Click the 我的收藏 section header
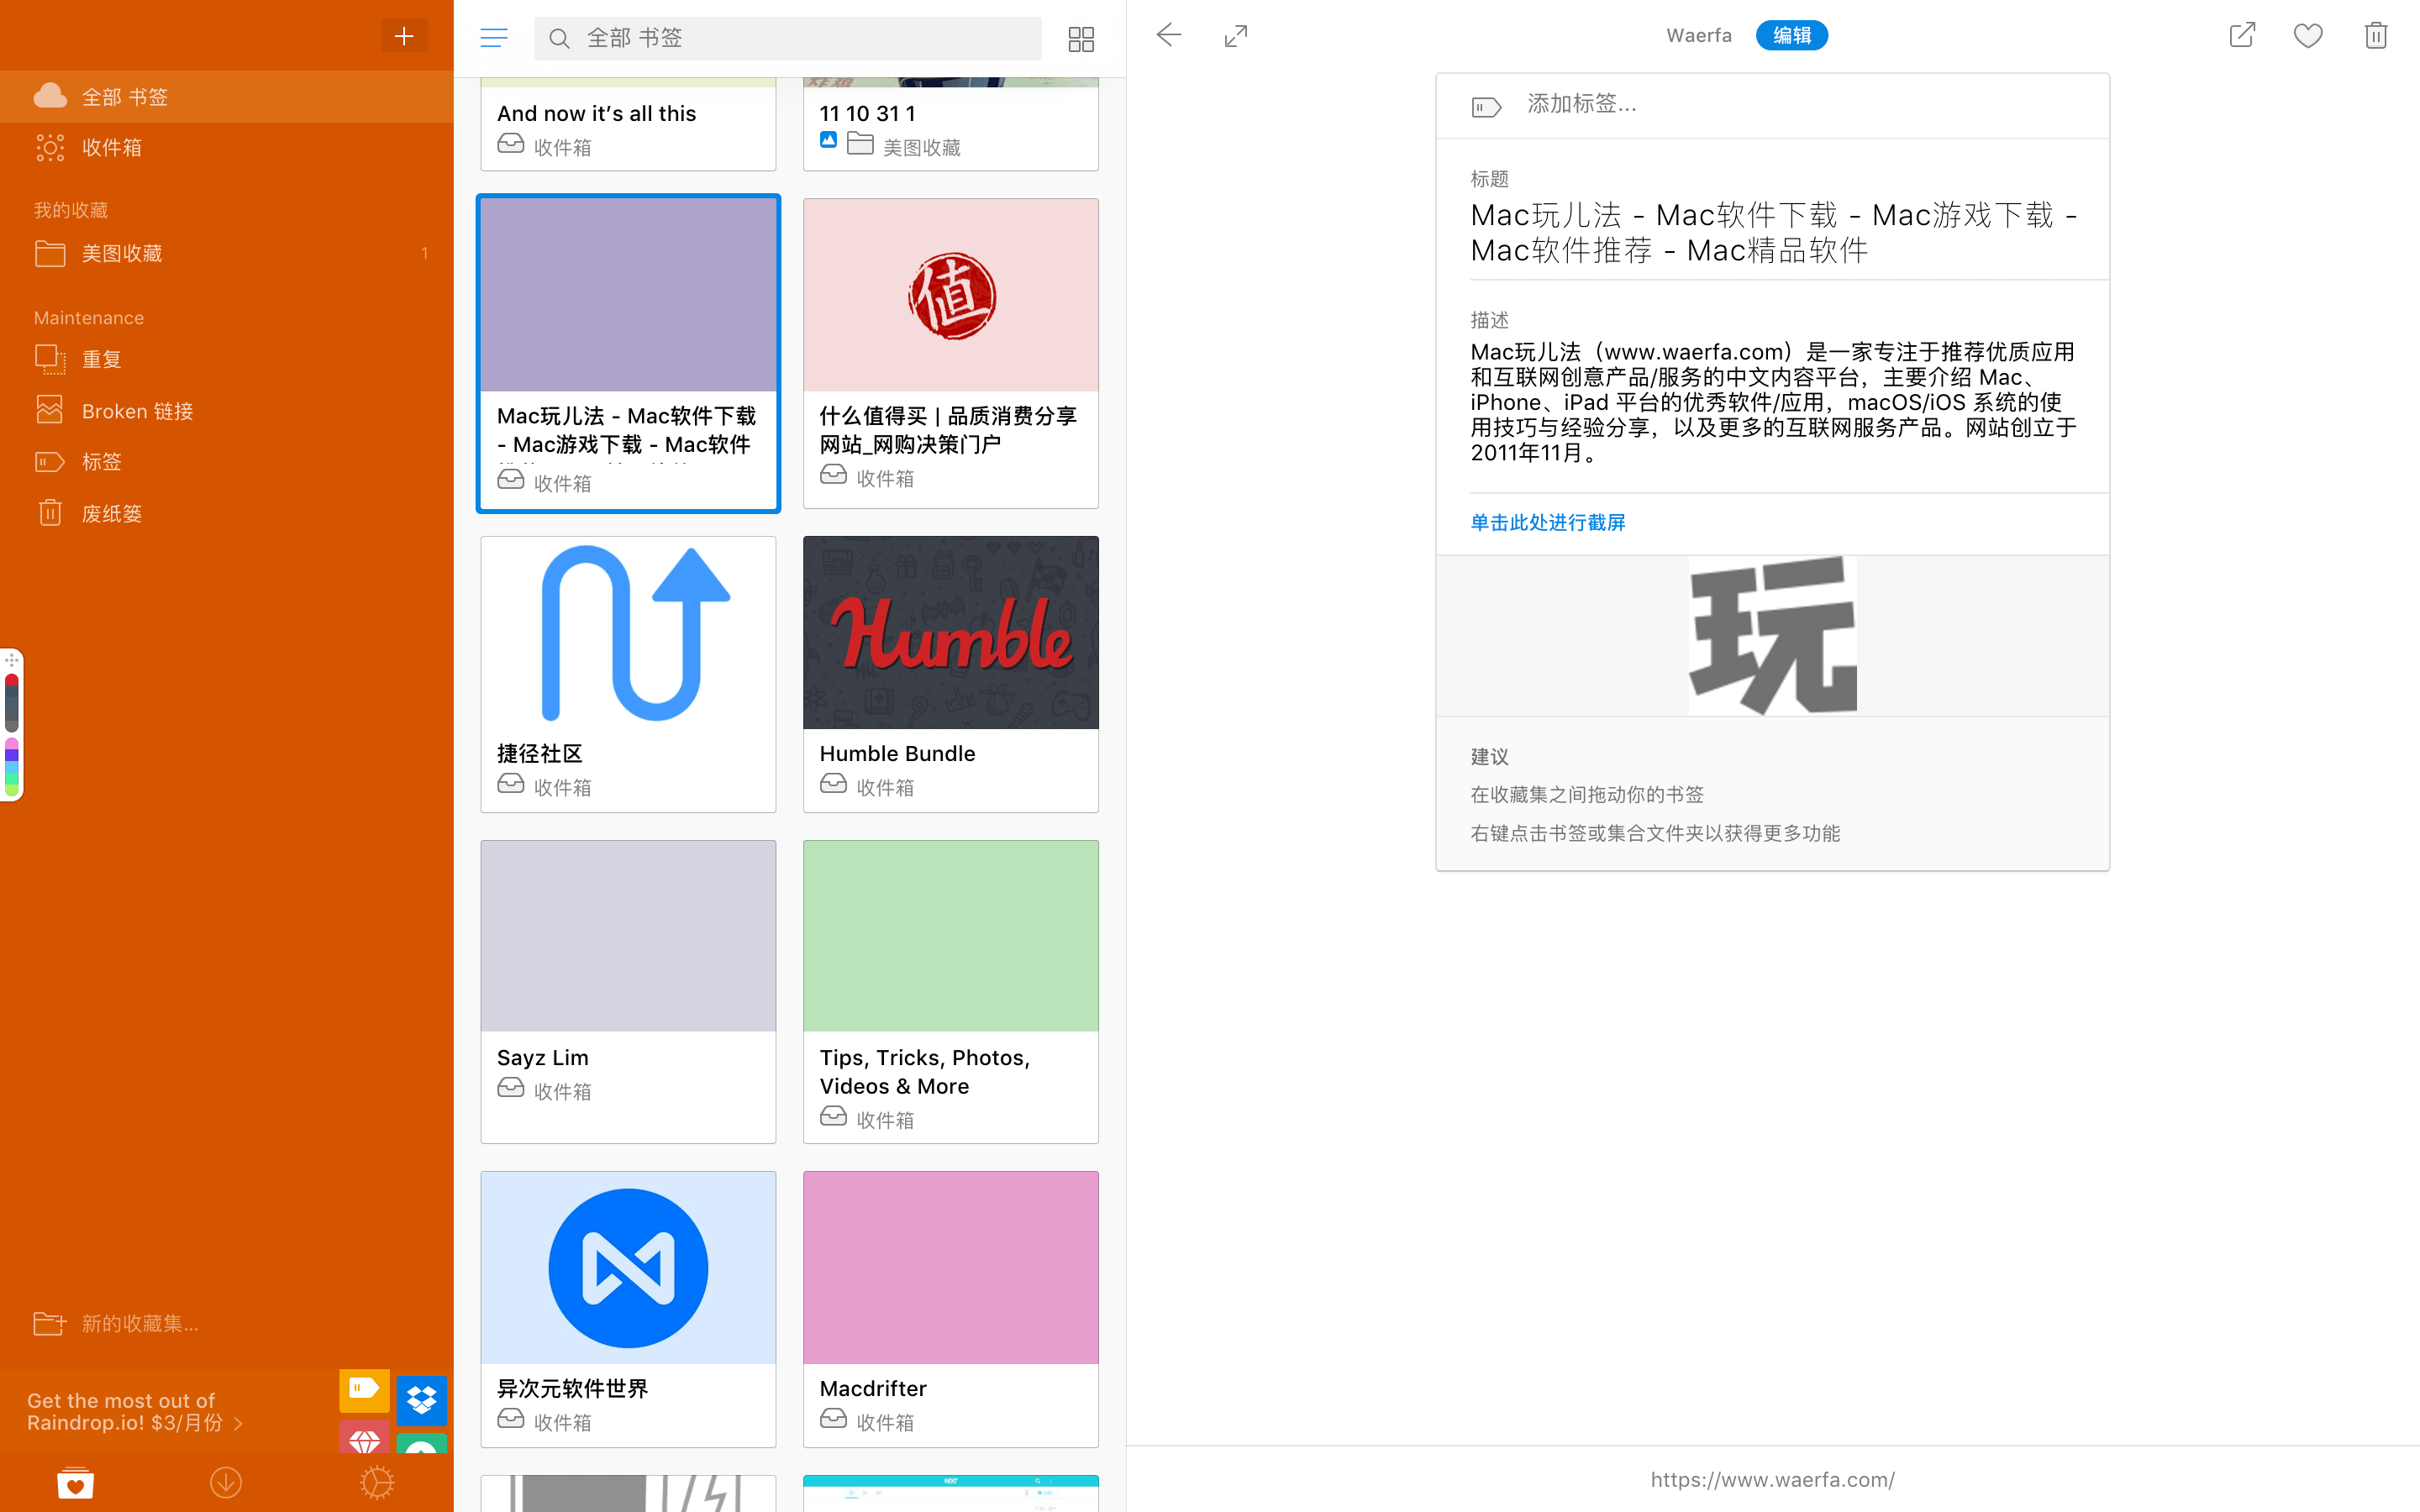This screenshot has width=2420, height=1512. pos(71,210)
